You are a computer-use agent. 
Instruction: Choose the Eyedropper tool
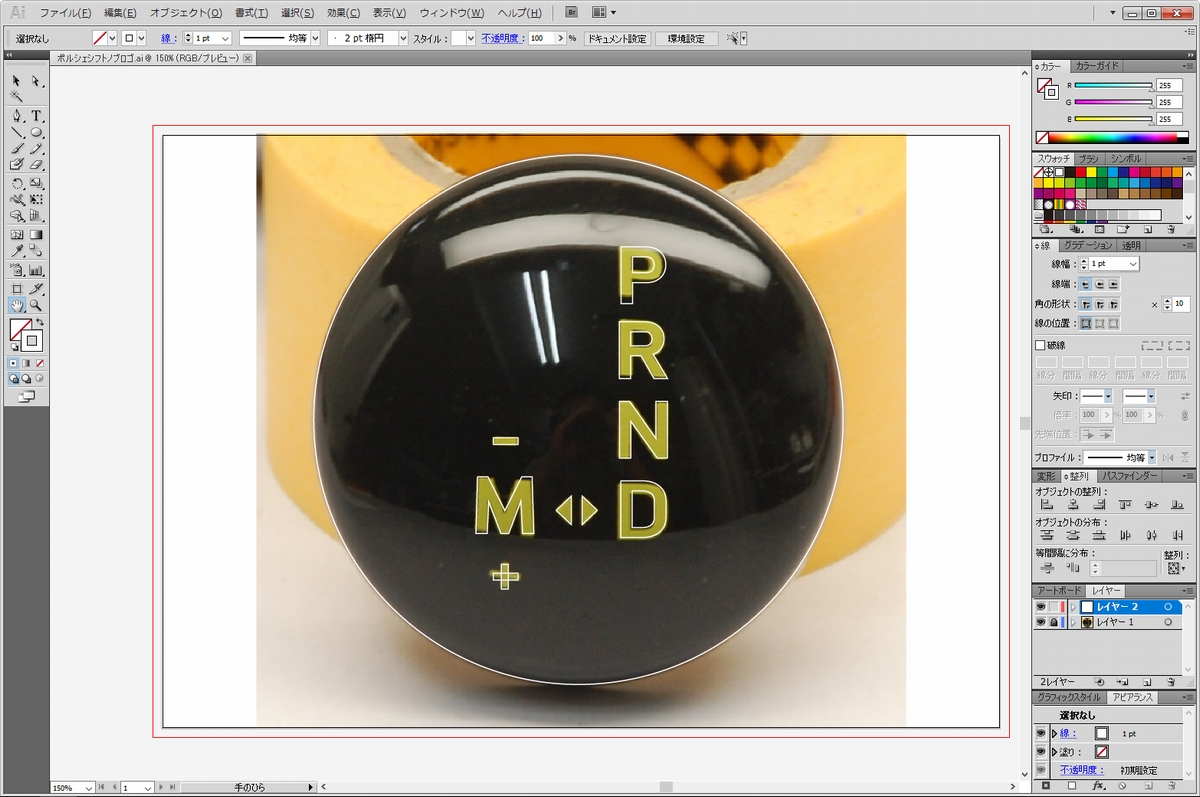pos(17,252)
